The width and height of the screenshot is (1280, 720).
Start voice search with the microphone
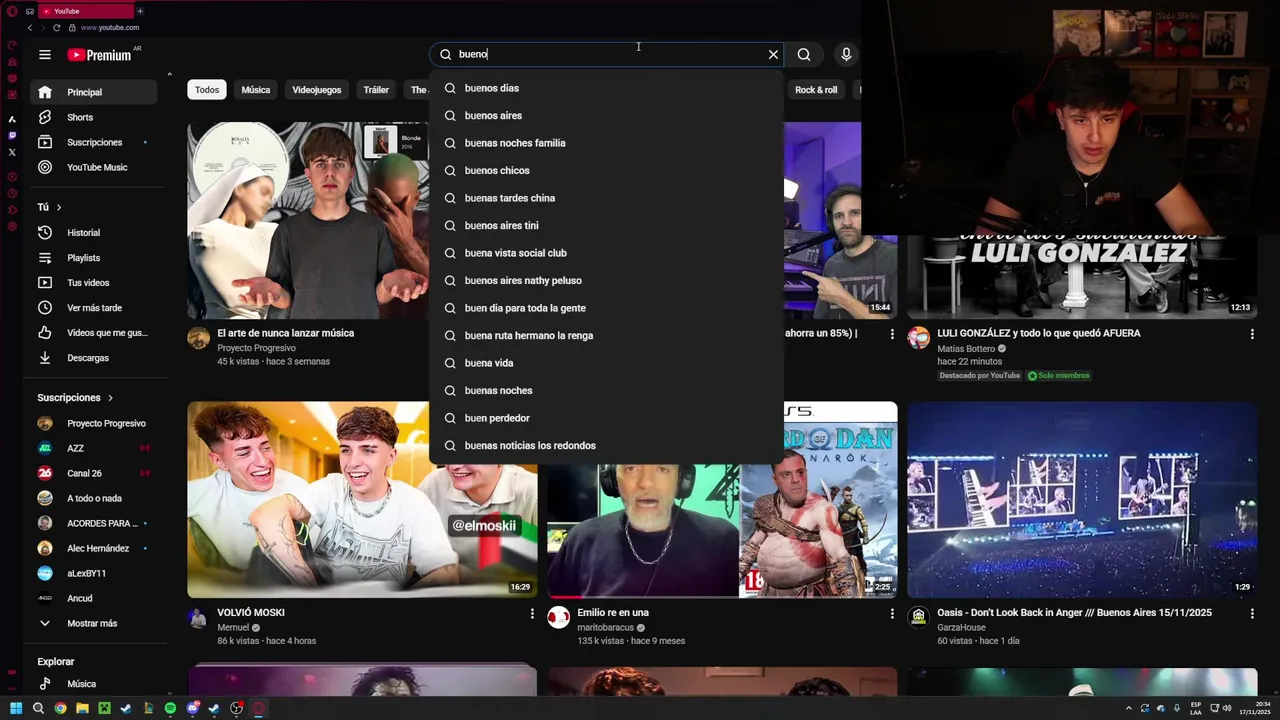click(846, 55)
